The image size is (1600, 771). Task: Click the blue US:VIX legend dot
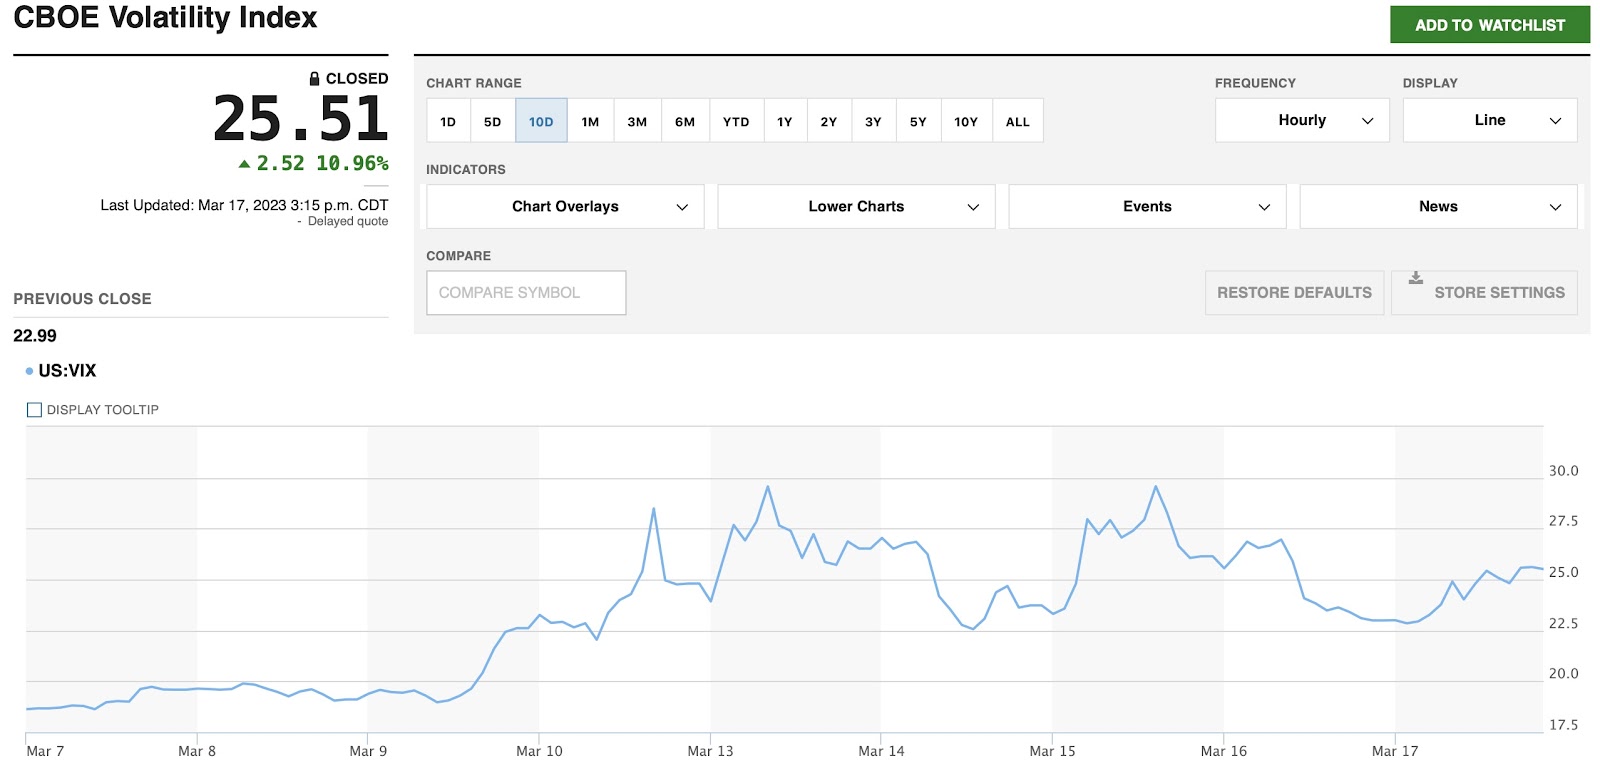coord(29,371)
